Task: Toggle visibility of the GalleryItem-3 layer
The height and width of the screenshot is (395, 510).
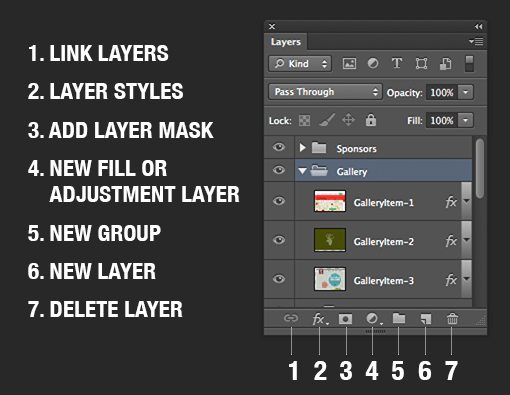Action: click(x=279, y=279)
